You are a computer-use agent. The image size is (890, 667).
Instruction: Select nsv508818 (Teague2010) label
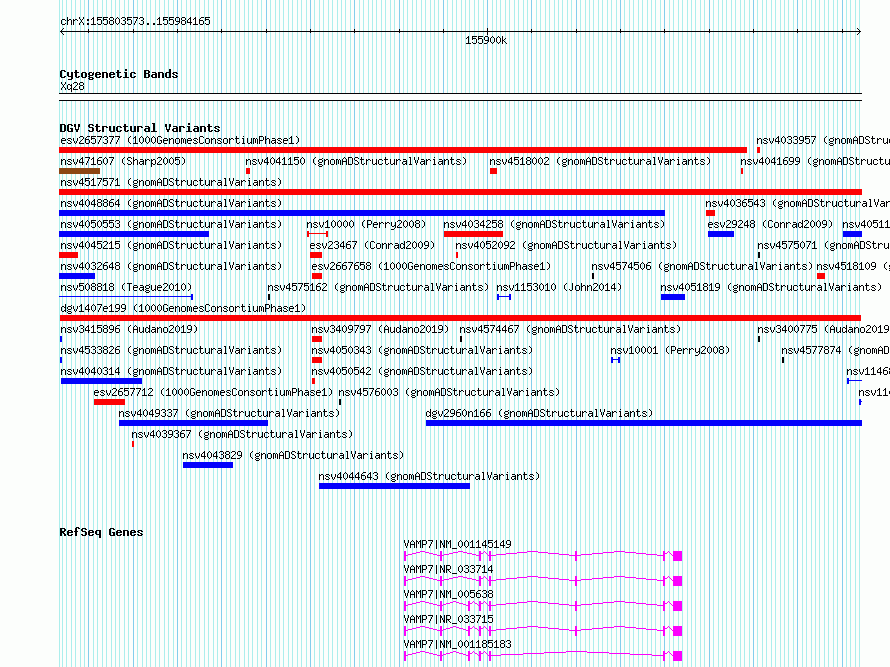click(x=126, y=287)
